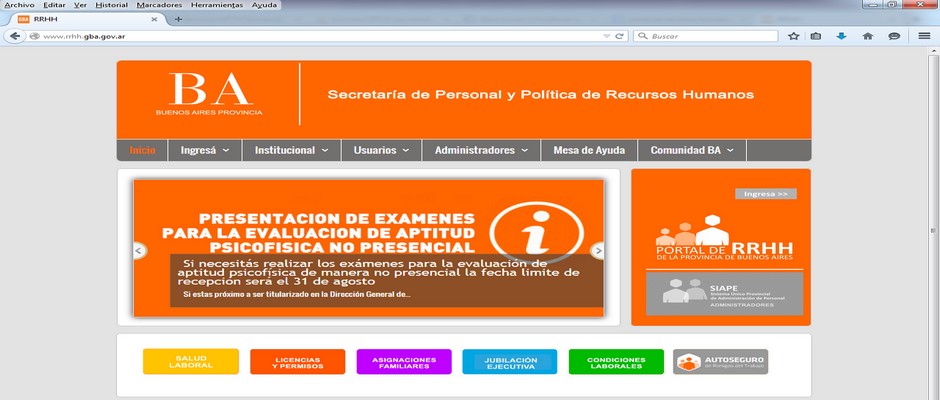The height and width of the screenshot is (400, 940).
Task: Click the Ingresa >> button
Action: (765, 194)
